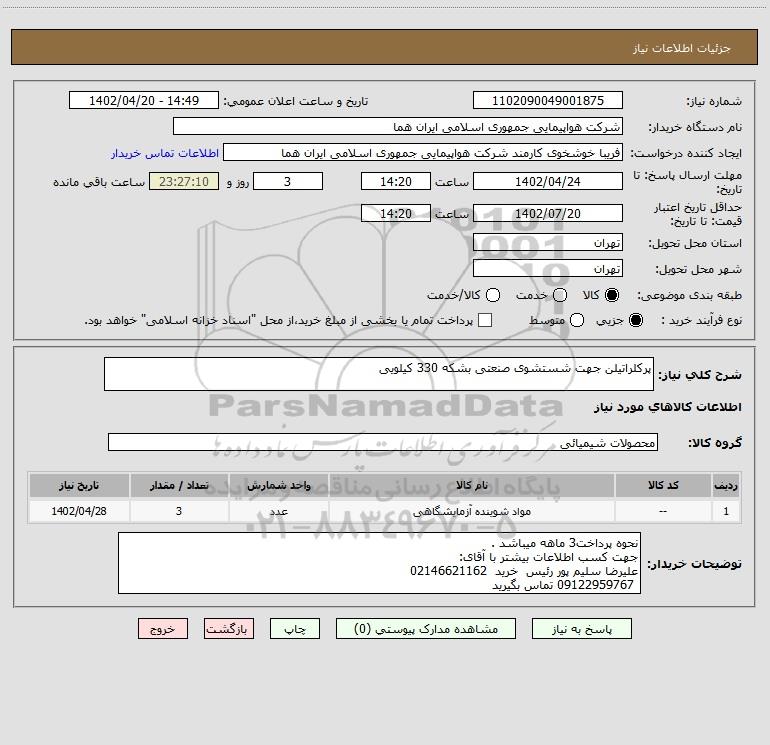Screen dimensions: 770x745
Task: Click the جزئیات اطلاعات نیاز header title
Action: point(681,48)
